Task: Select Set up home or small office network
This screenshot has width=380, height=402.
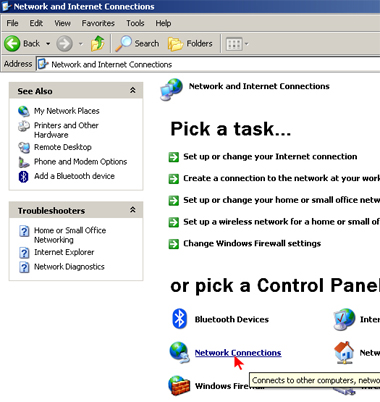Action: (282, 200)
